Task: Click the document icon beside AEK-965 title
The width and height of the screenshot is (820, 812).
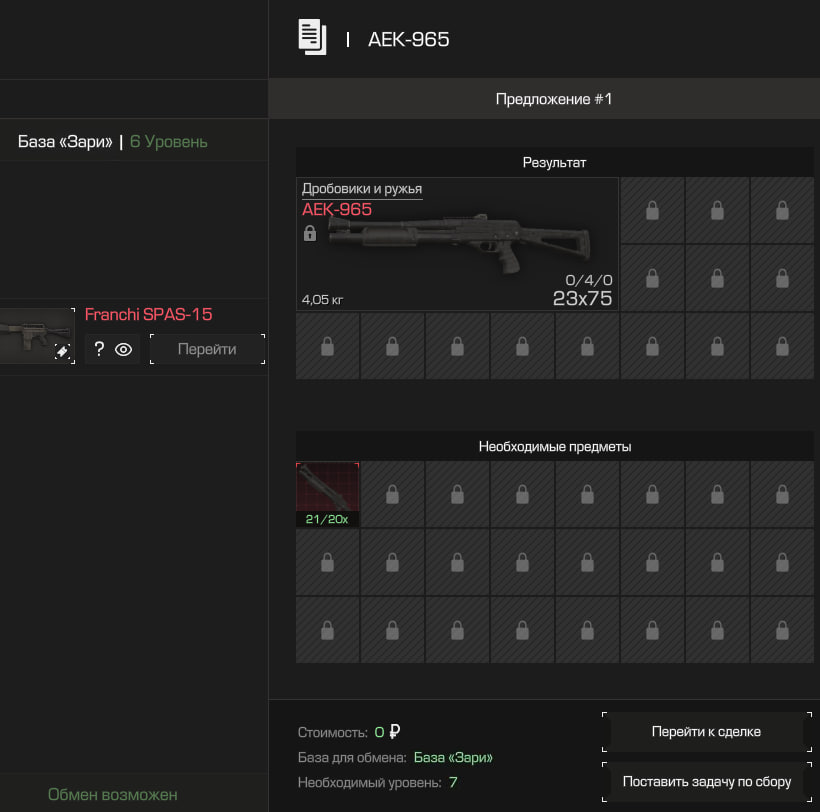Action: (312, 38)
